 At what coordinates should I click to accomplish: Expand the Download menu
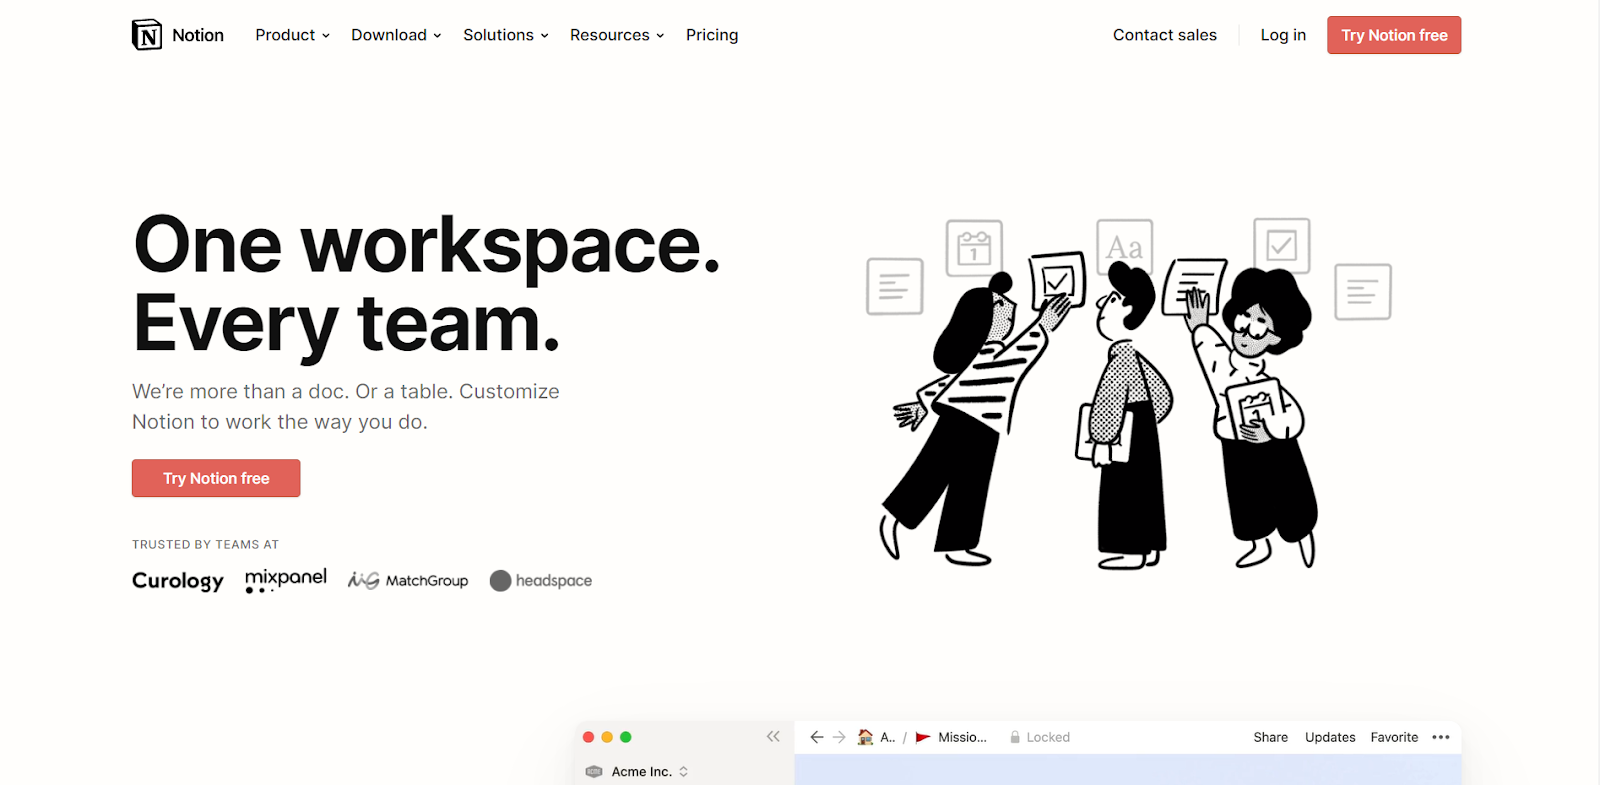pos(396,35)
